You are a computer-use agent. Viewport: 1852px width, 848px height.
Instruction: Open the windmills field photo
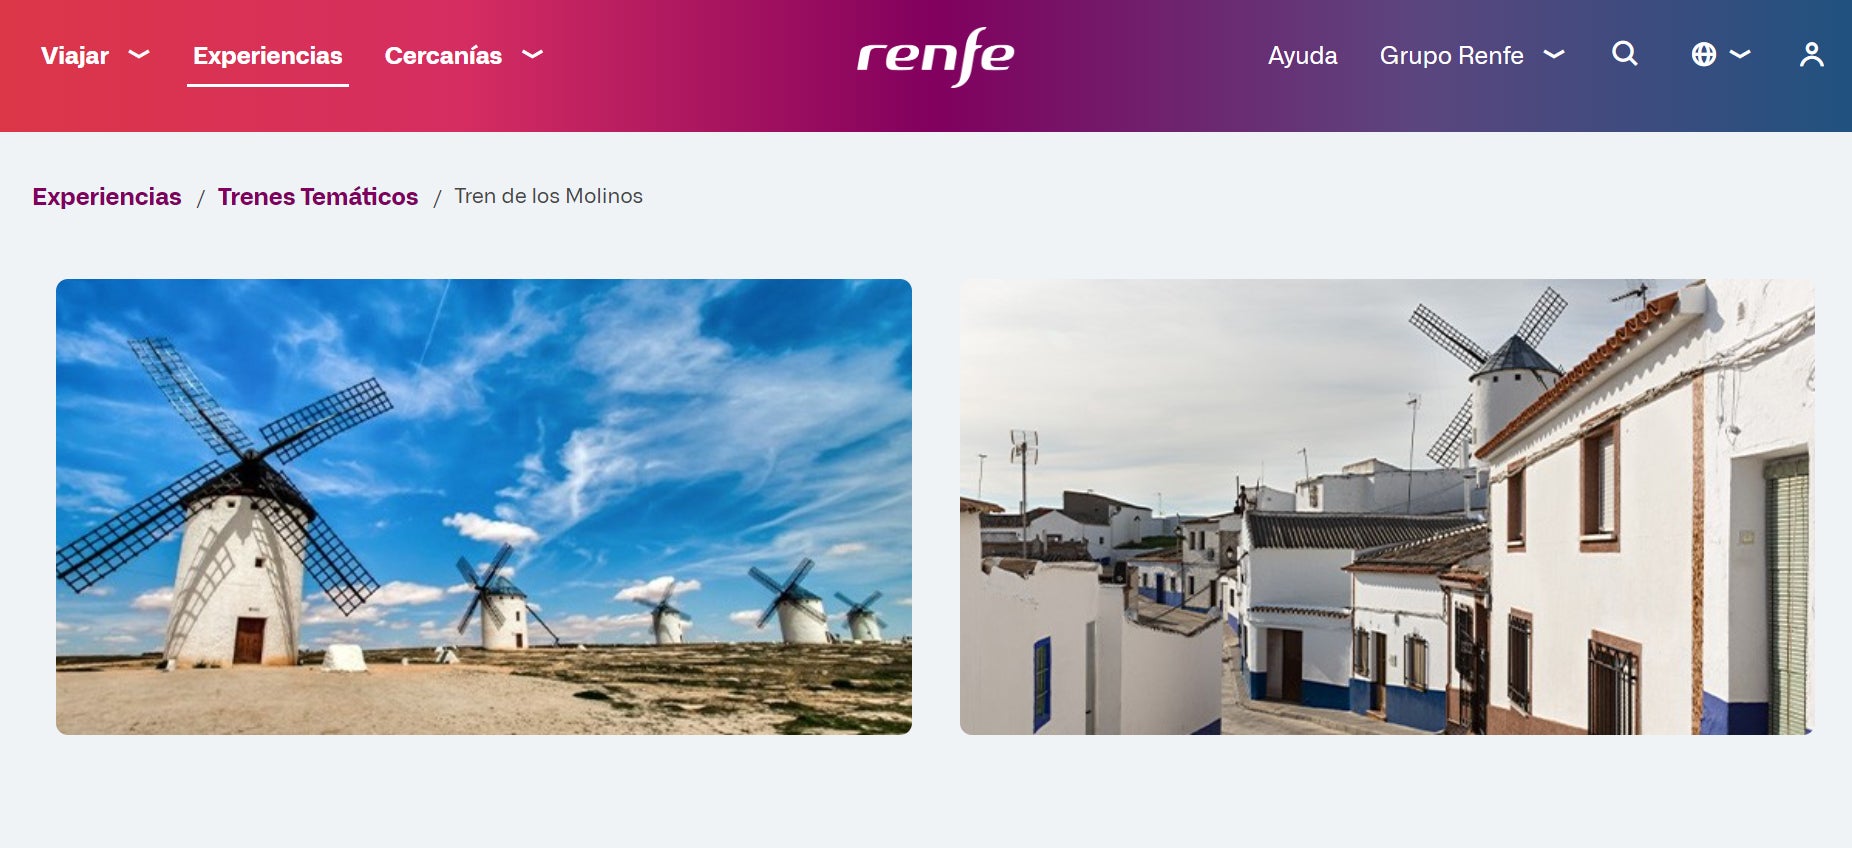tap(484, 507)
